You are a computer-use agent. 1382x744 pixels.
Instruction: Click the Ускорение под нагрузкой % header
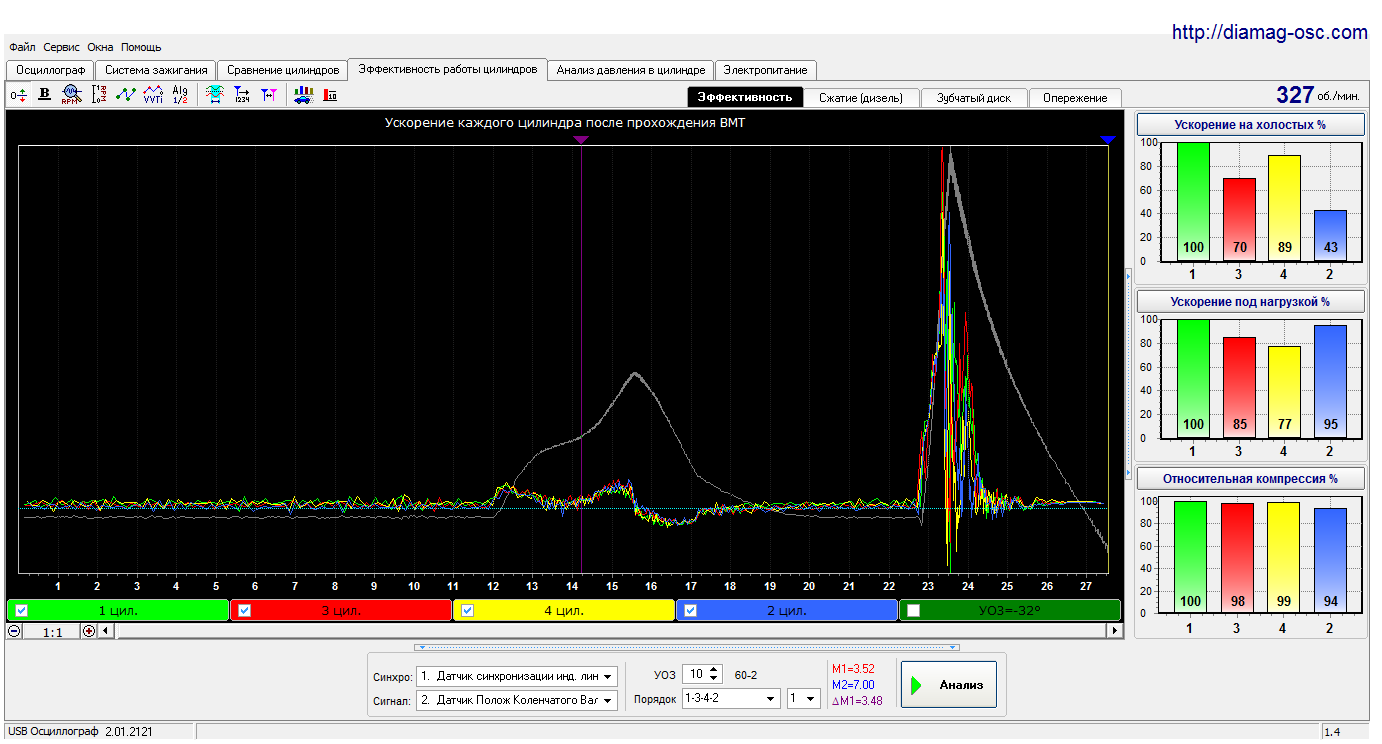(x=1251, y=301)
